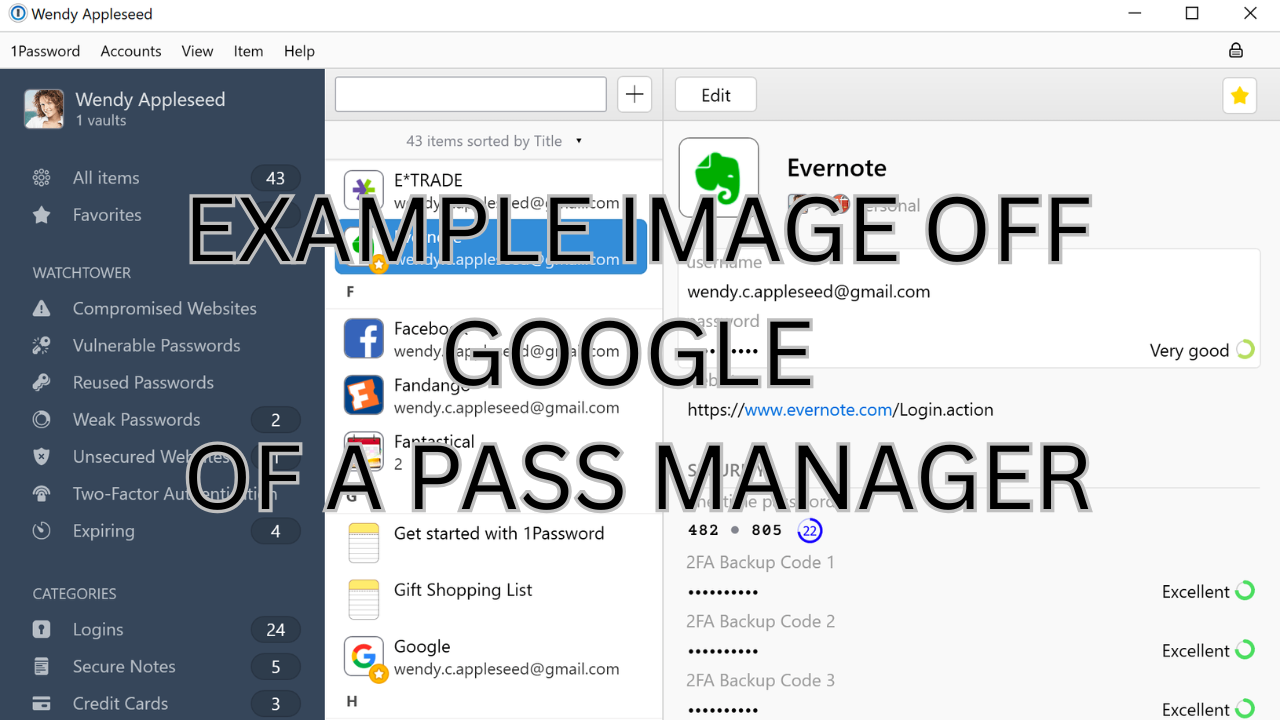Viewport: 1280px width, 720px height.
Task: Click the one-time password countdown circle
Action: tap(810, 530)
